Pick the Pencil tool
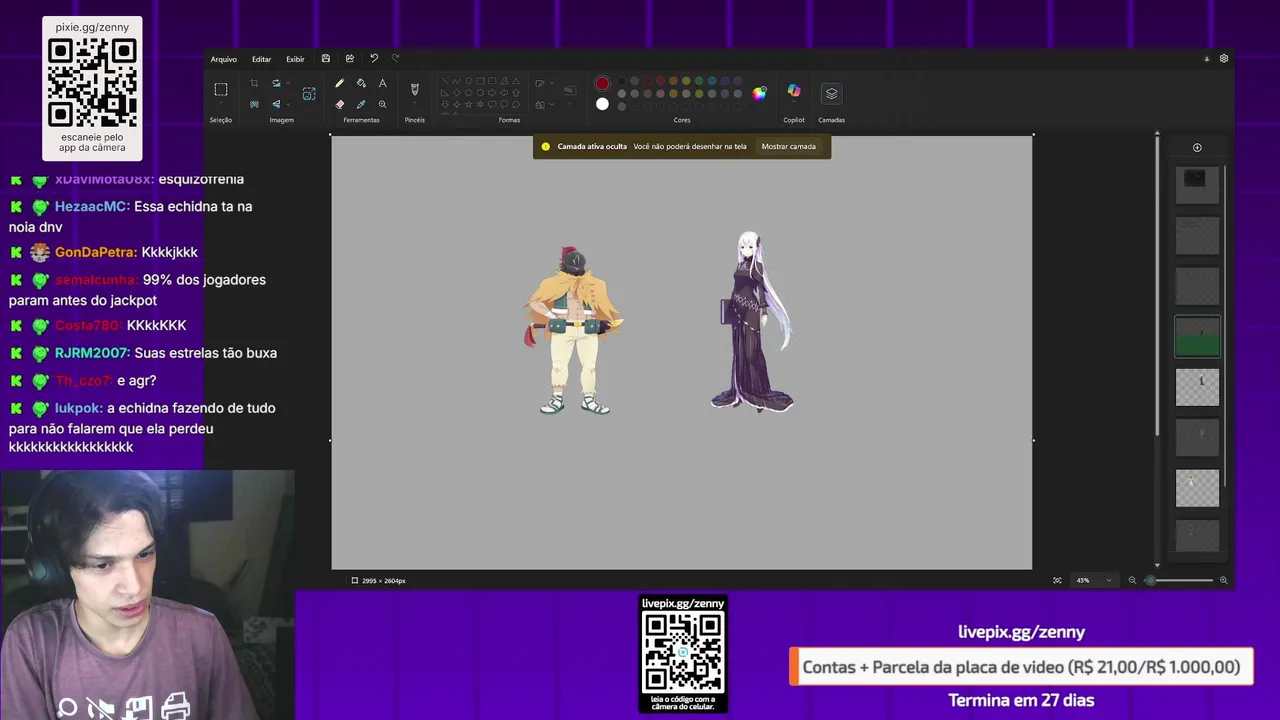Screen dimensions: 1280x720 point(339,83)
